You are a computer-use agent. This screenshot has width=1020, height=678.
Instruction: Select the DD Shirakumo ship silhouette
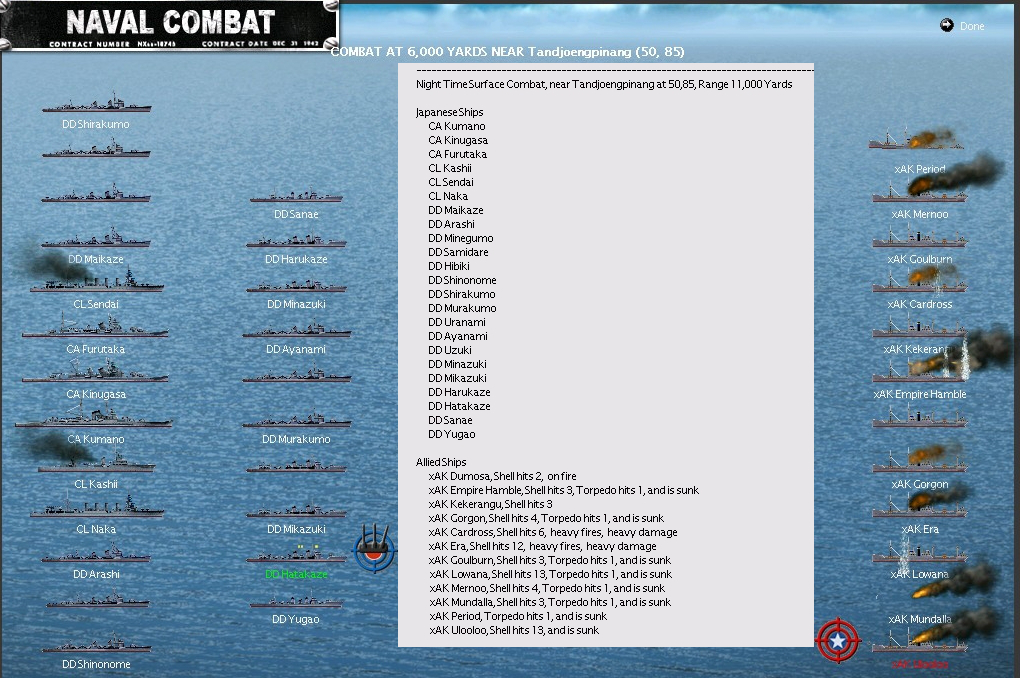pyautogui.click(x=96, y=103)
